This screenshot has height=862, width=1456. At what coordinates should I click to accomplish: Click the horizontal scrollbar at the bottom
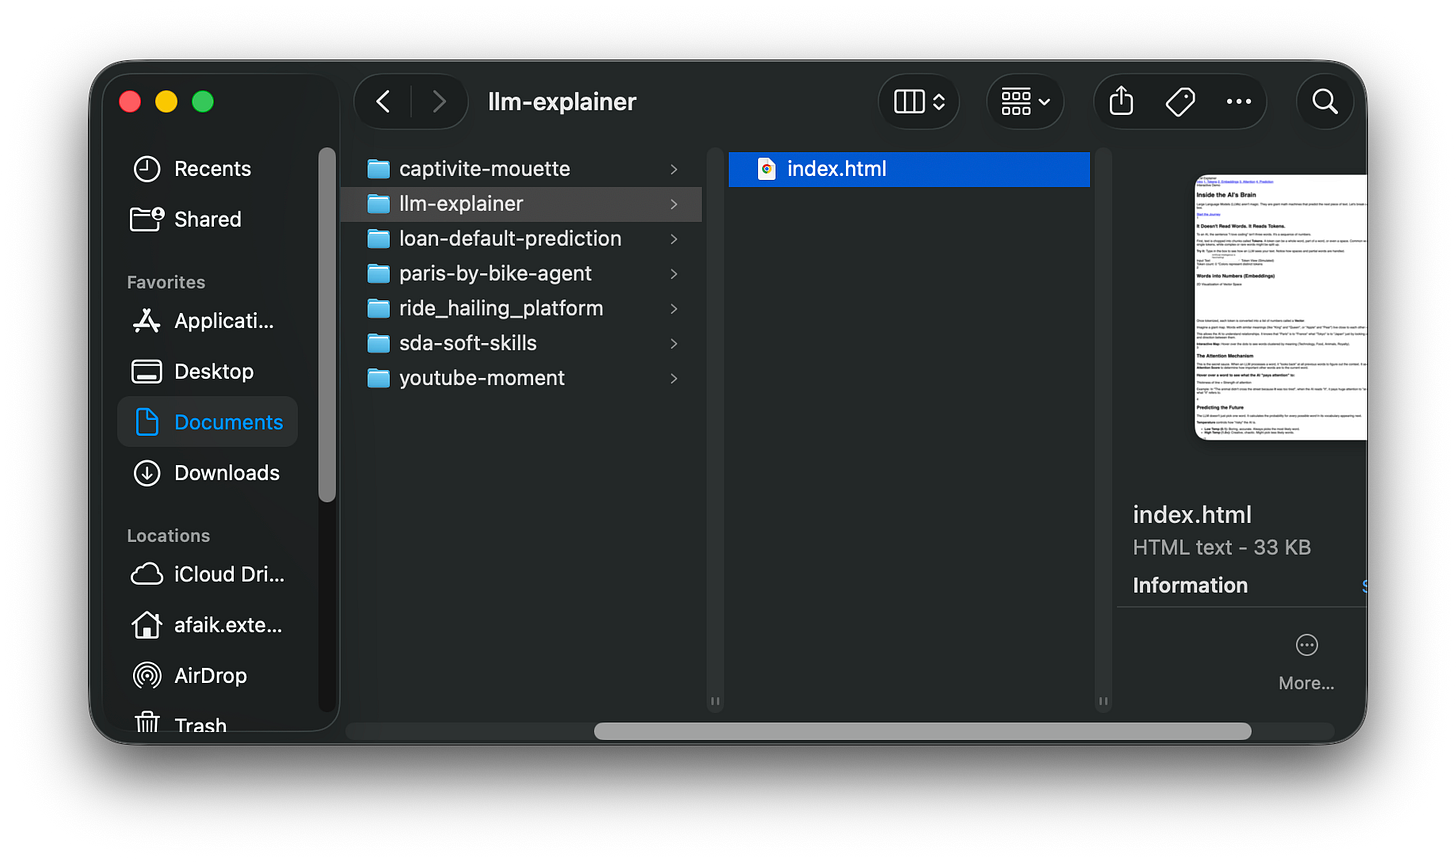click(x=920, y=731)
